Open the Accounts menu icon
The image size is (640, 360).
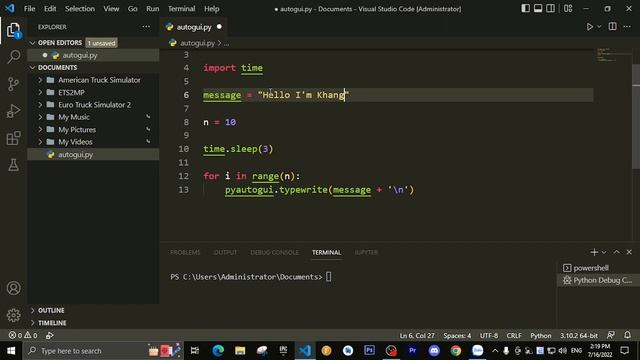point(13,288)
